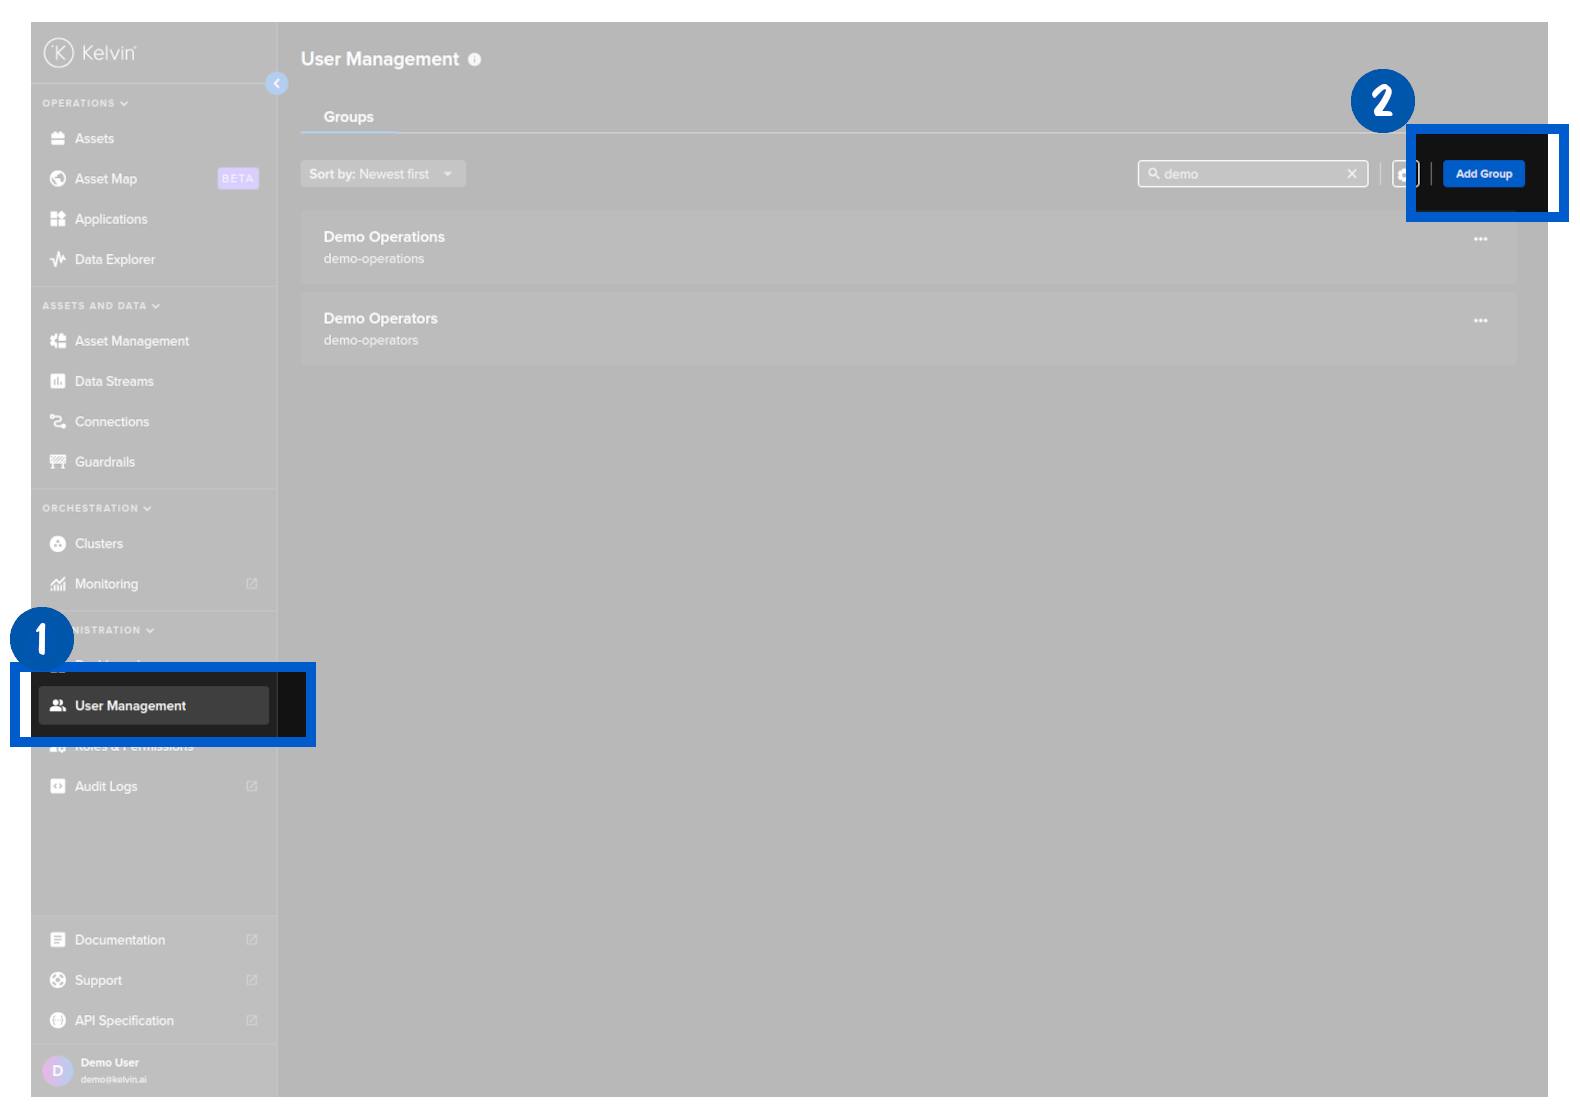Click the Add Group button
The image size is (1580, 1120).
(x=1483, y=174)
